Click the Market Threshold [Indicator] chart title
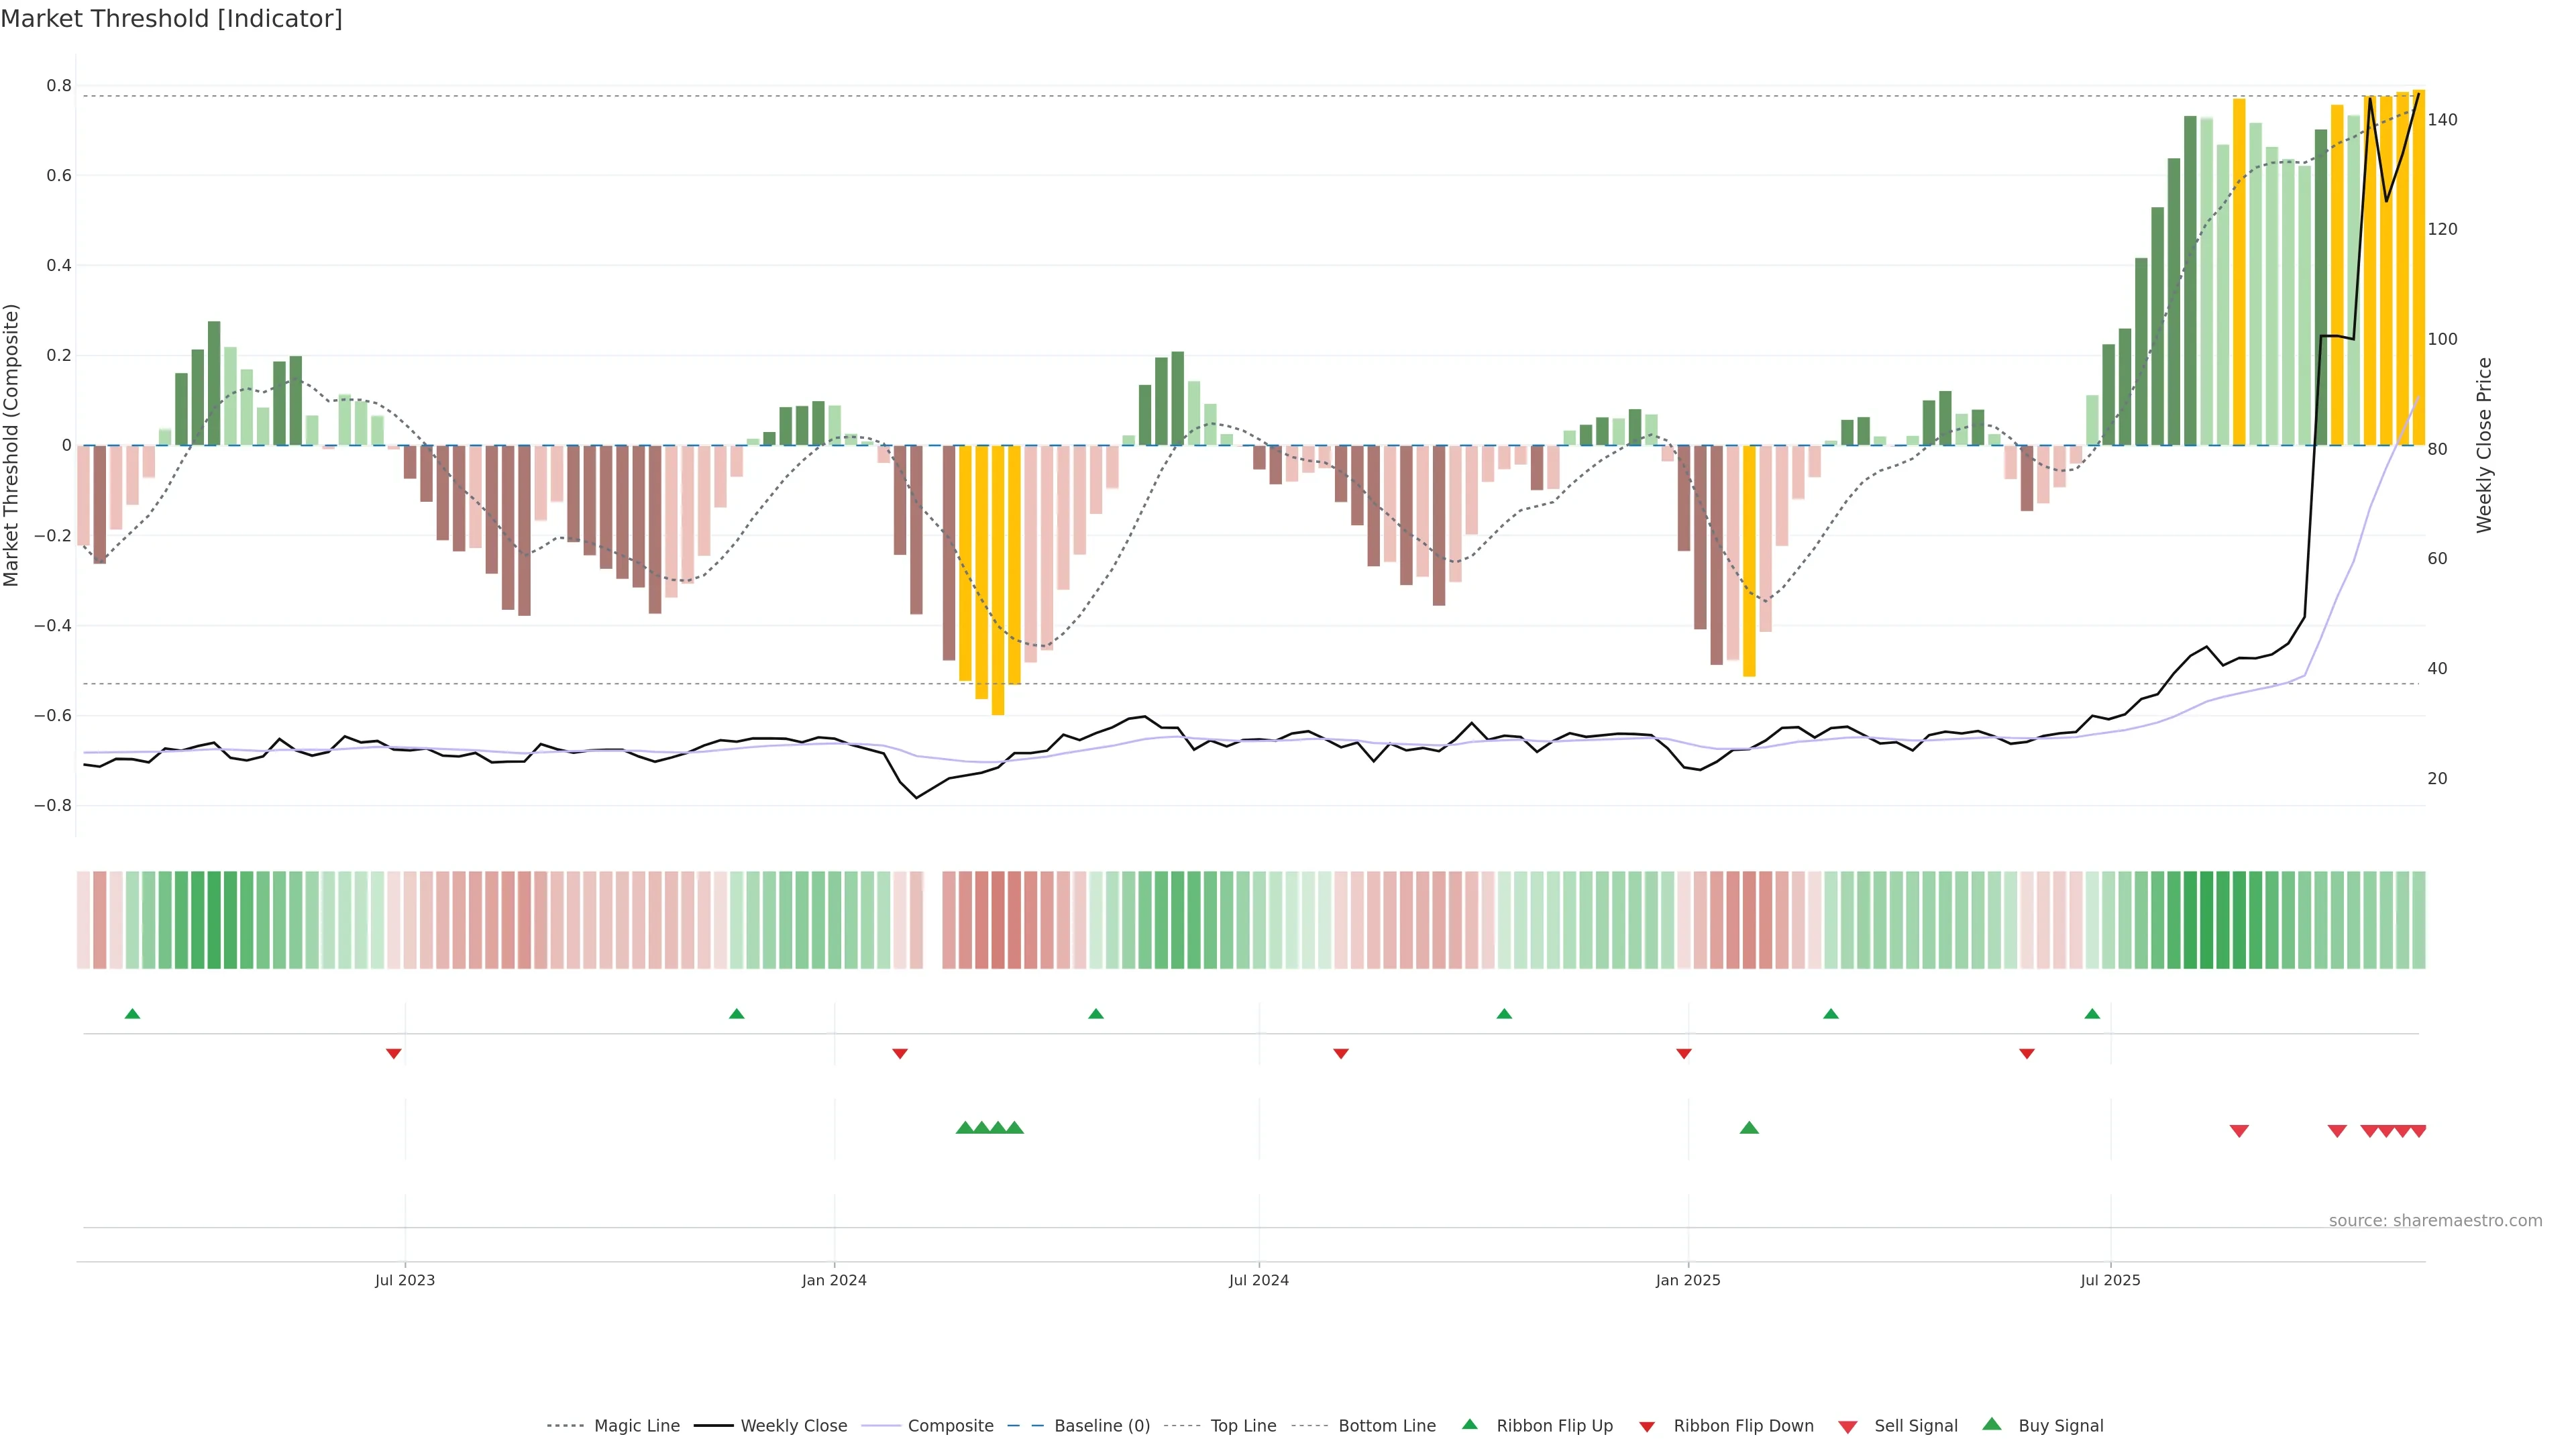This screenshot has width=2576, height=1449. point(171,19)
